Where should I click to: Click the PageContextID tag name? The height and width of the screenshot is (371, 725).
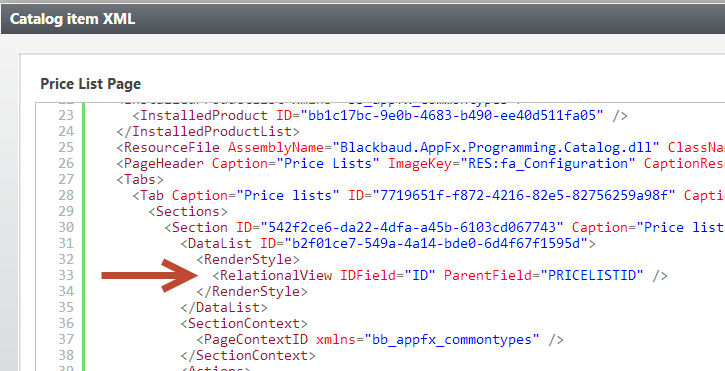pos(256,339)
